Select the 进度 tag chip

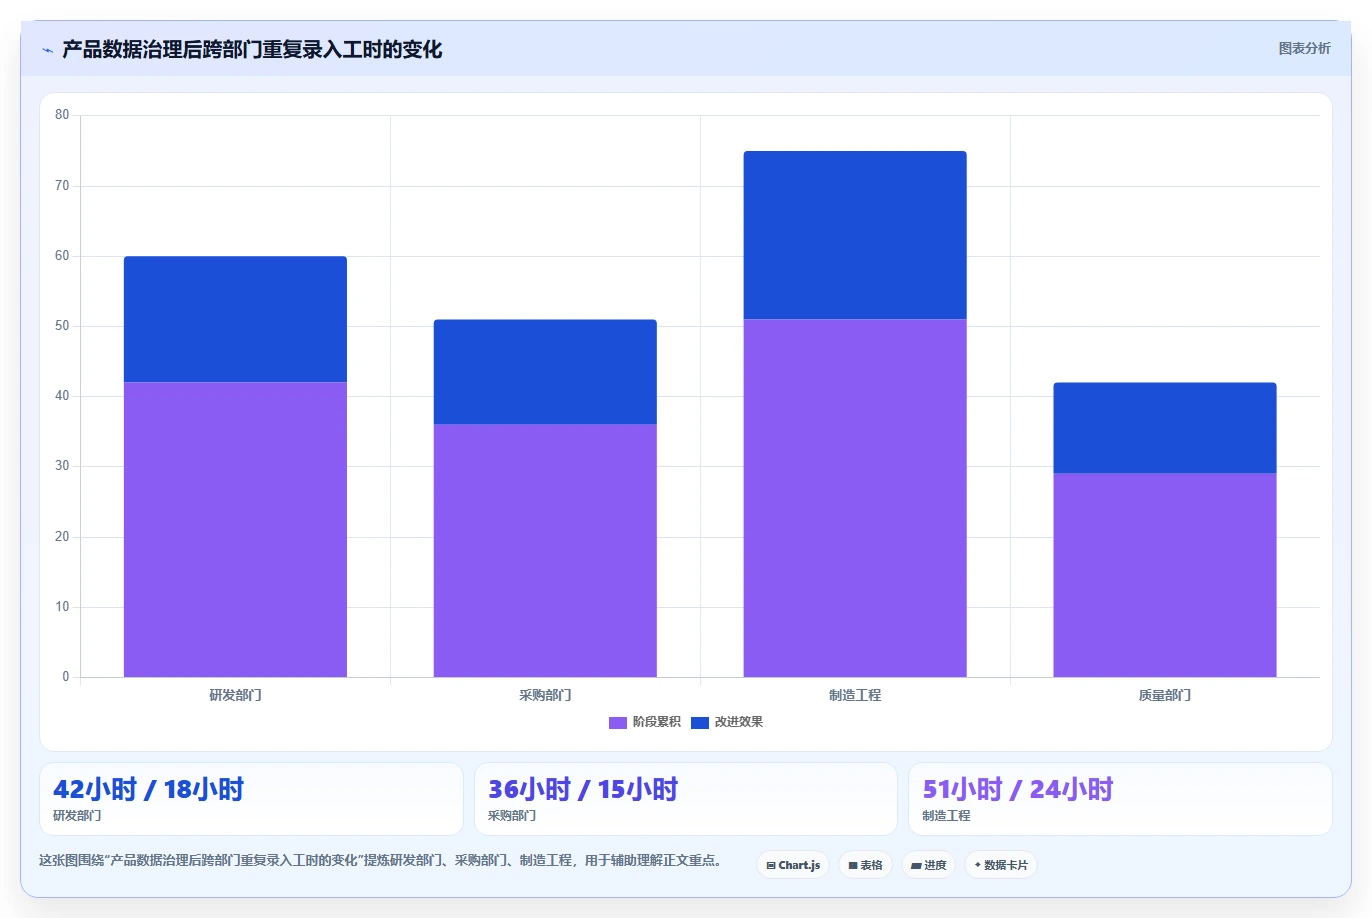coord(928,865)
